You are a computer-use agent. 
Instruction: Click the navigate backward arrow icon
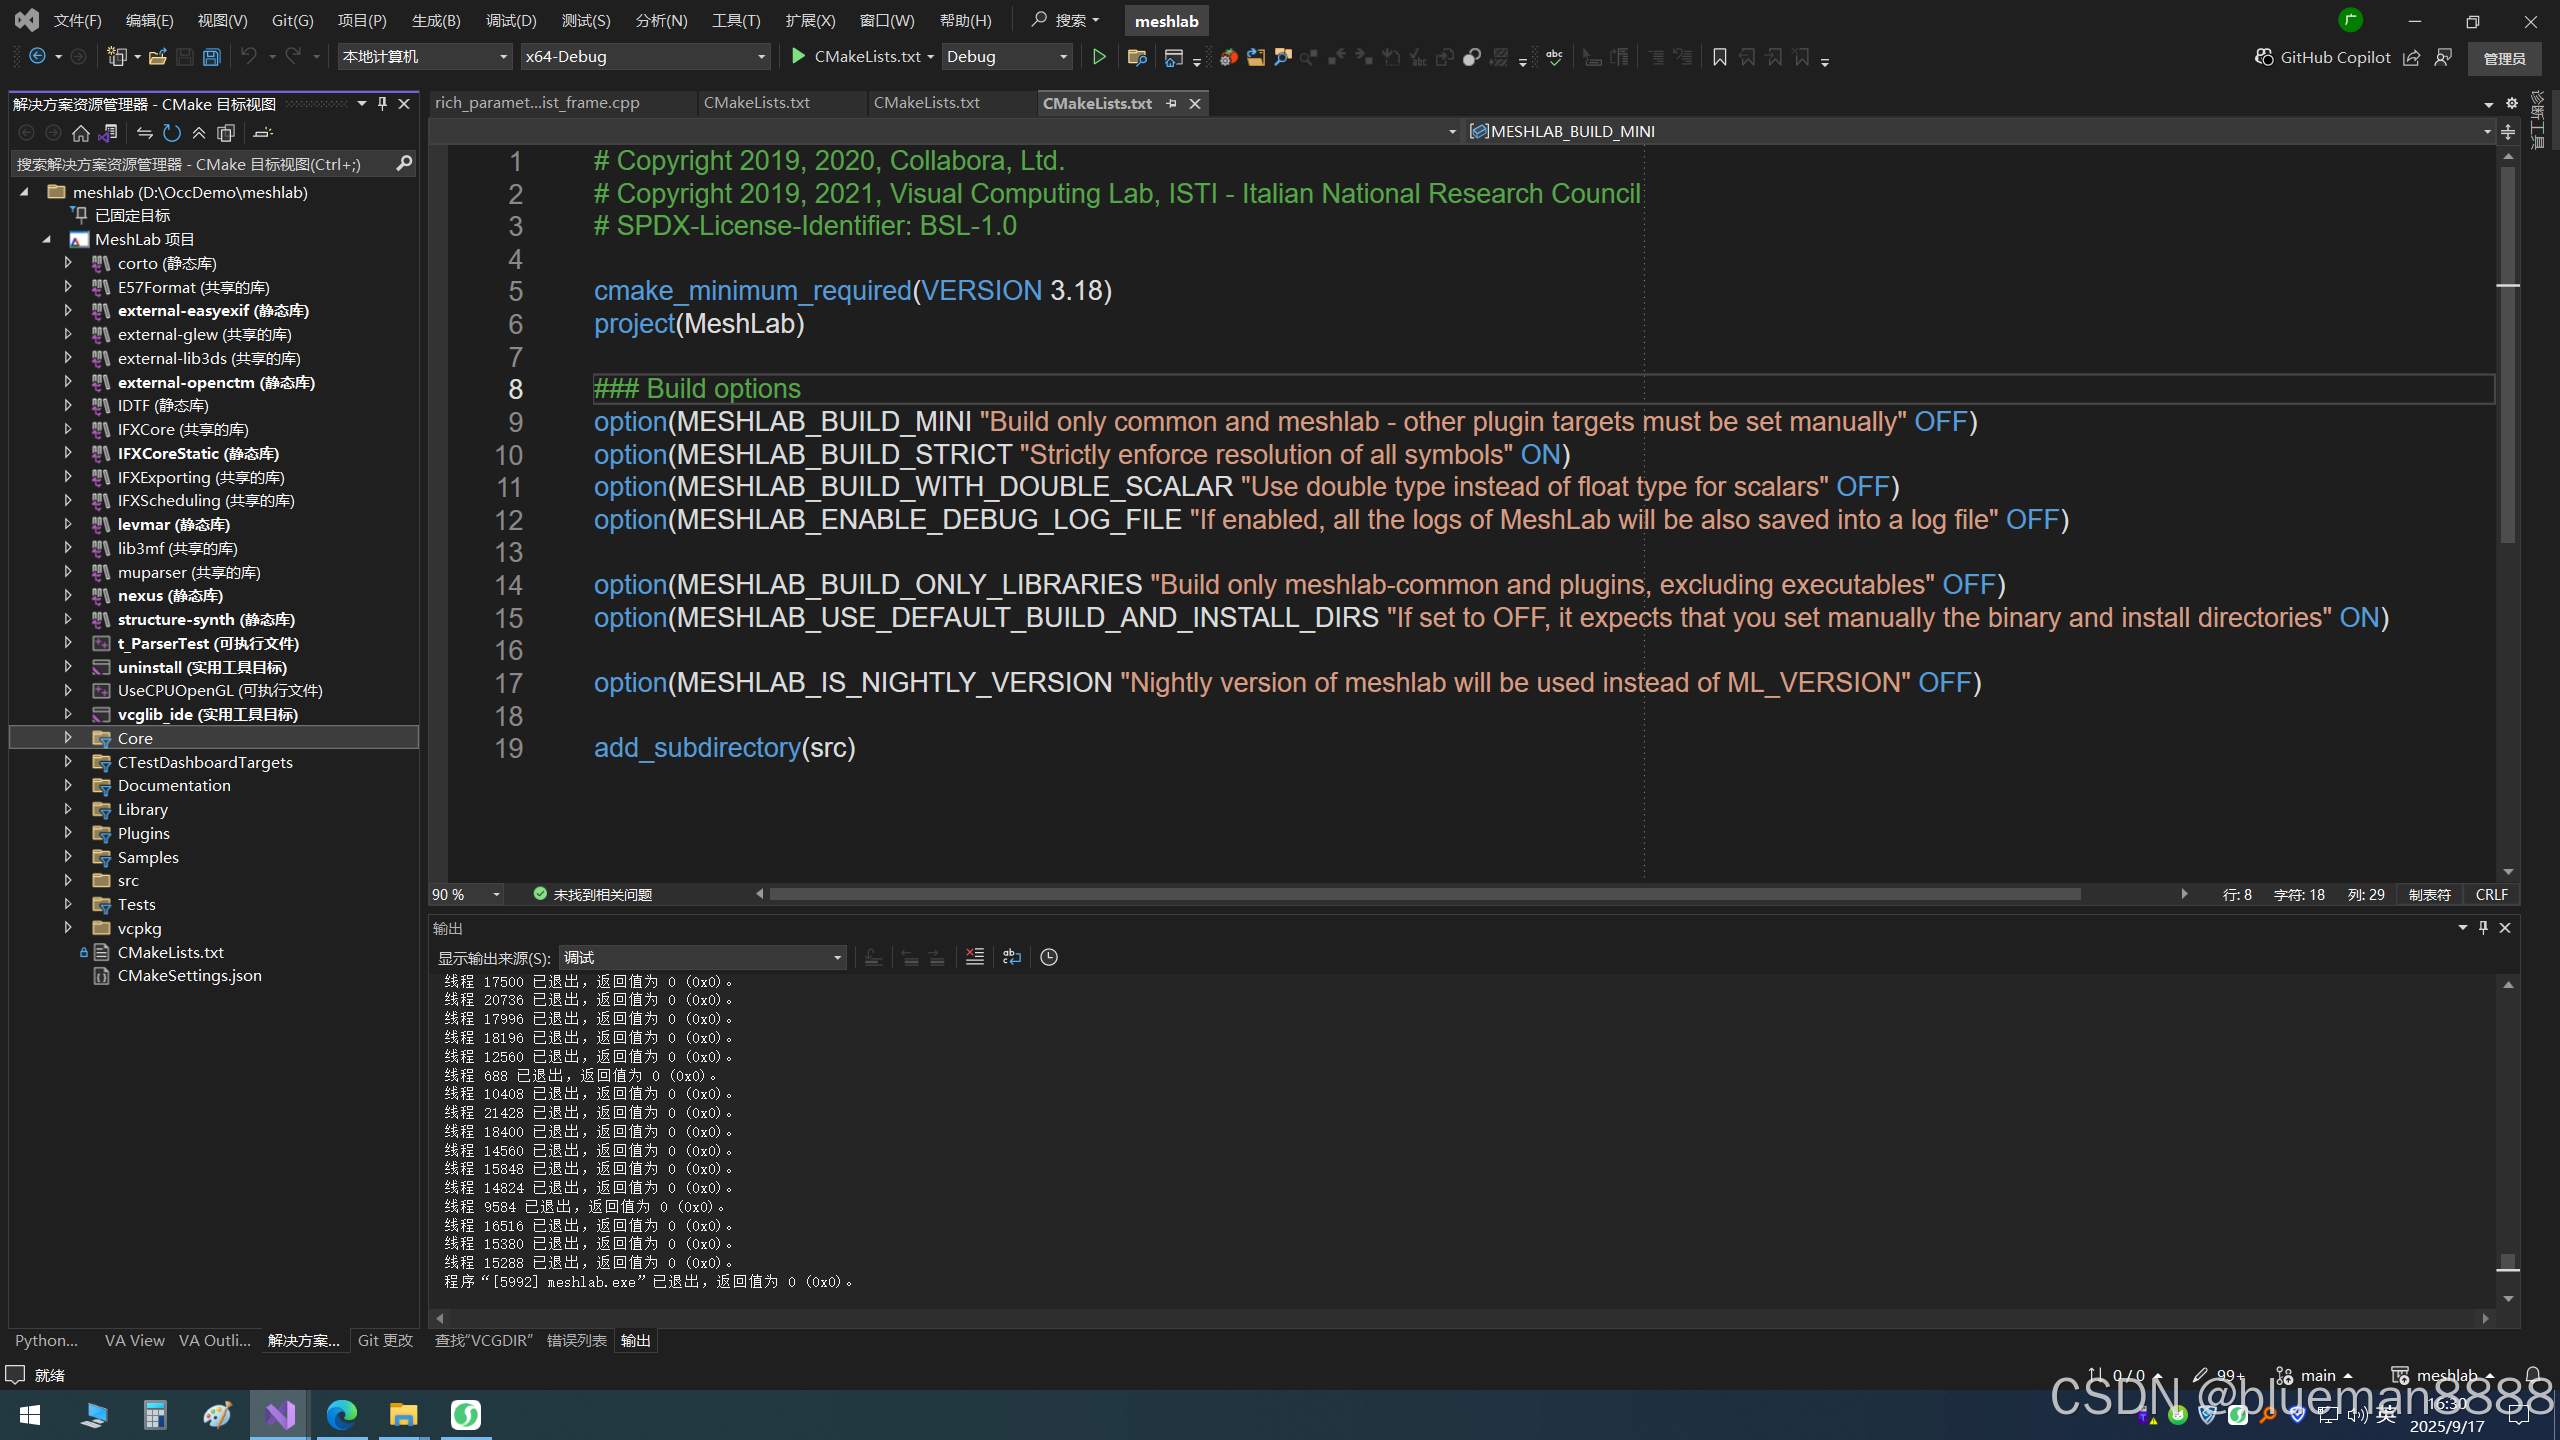click(37, 57)
